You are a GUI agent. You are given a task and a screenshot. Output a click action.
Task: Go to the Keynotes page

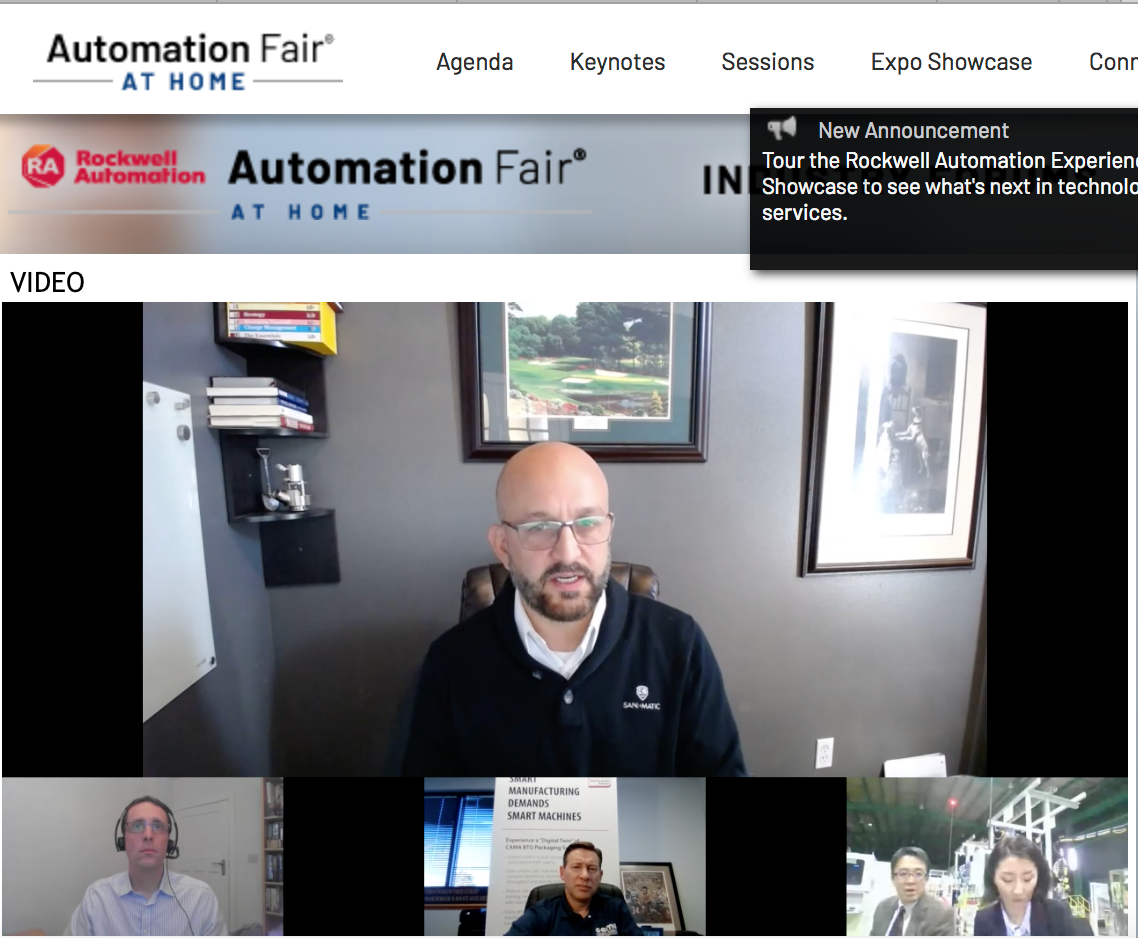pyautogui.click(x=617, y=62)
